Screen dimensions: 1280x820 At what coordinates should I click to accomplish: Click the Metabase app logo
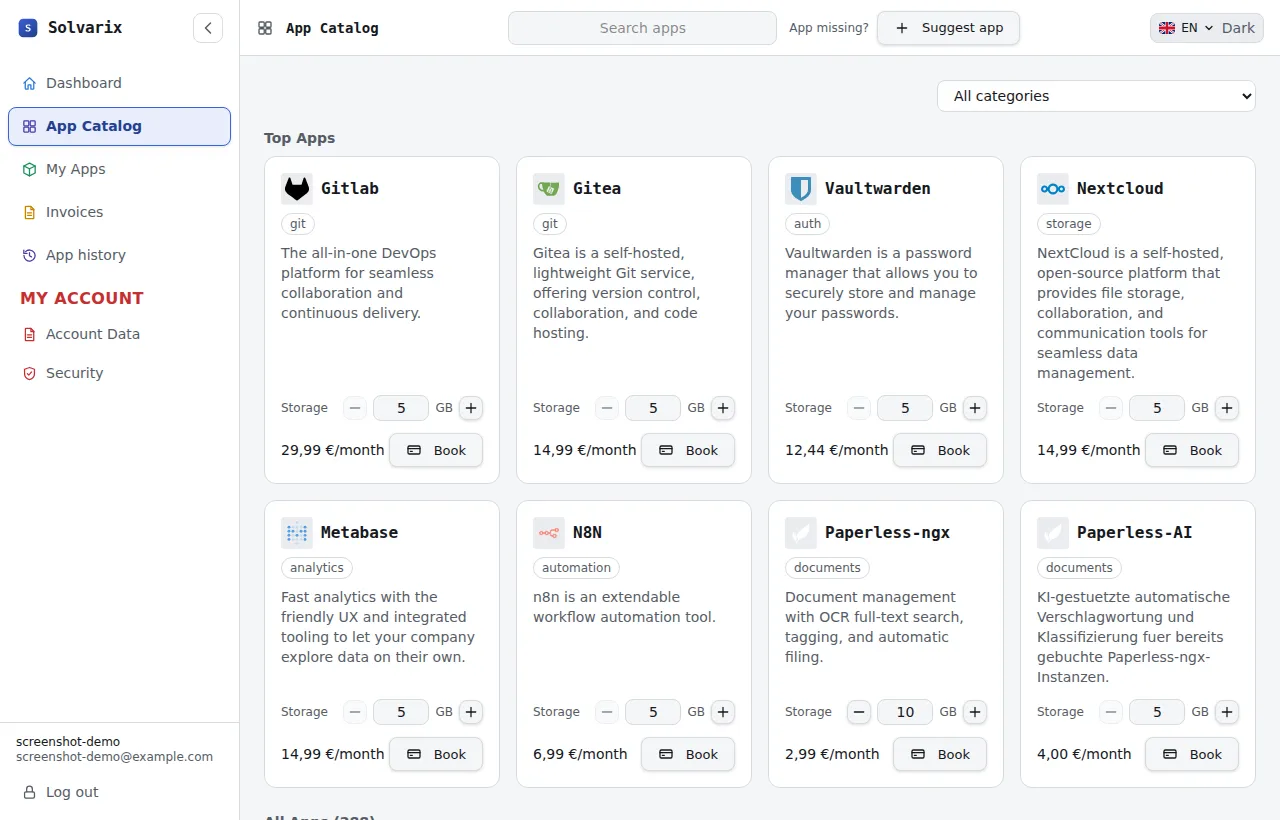click(x=297, y=532)
